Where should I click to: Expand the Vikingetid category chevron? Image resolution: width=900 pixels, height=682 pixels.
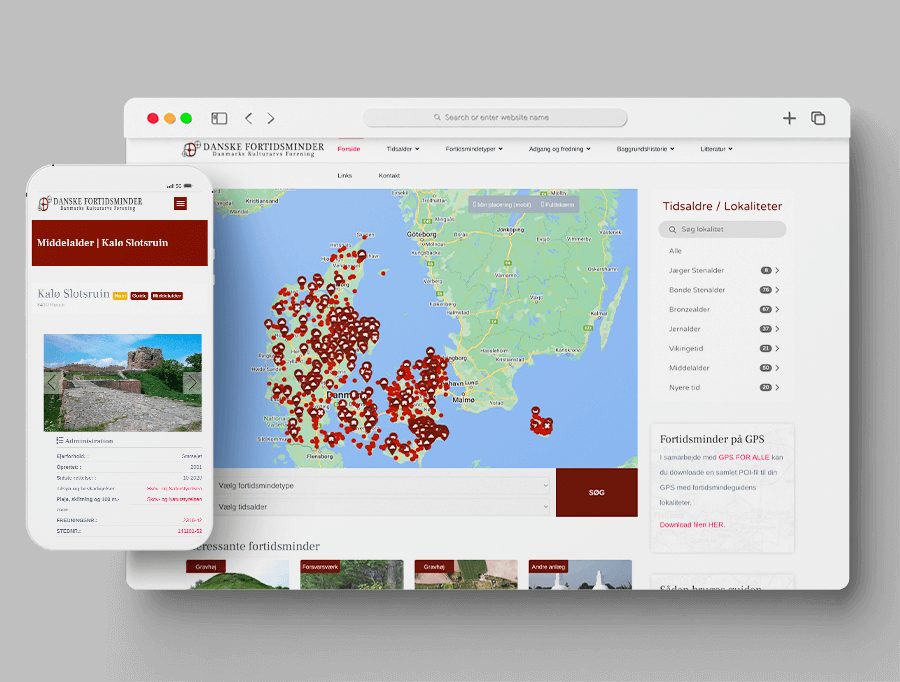(x=777, y=349)
